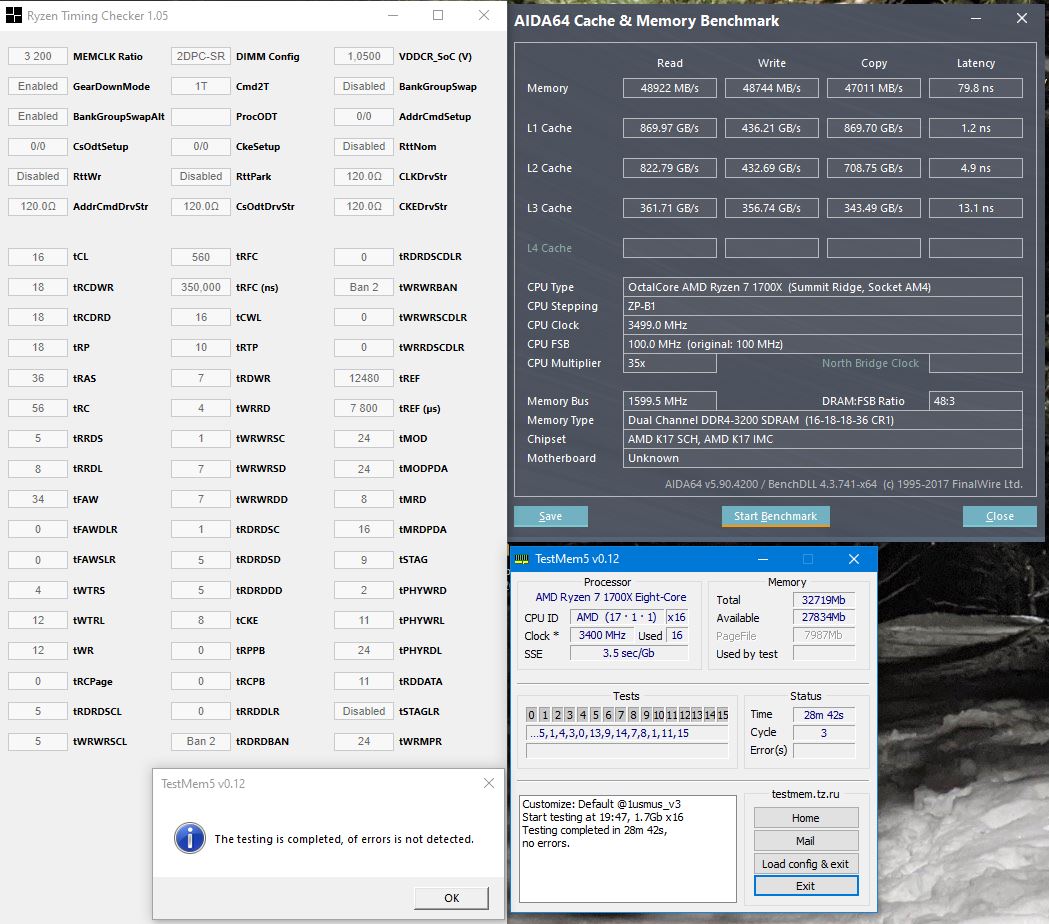Click the blue info icon in TestMem5 dialog

pos(190,838)
